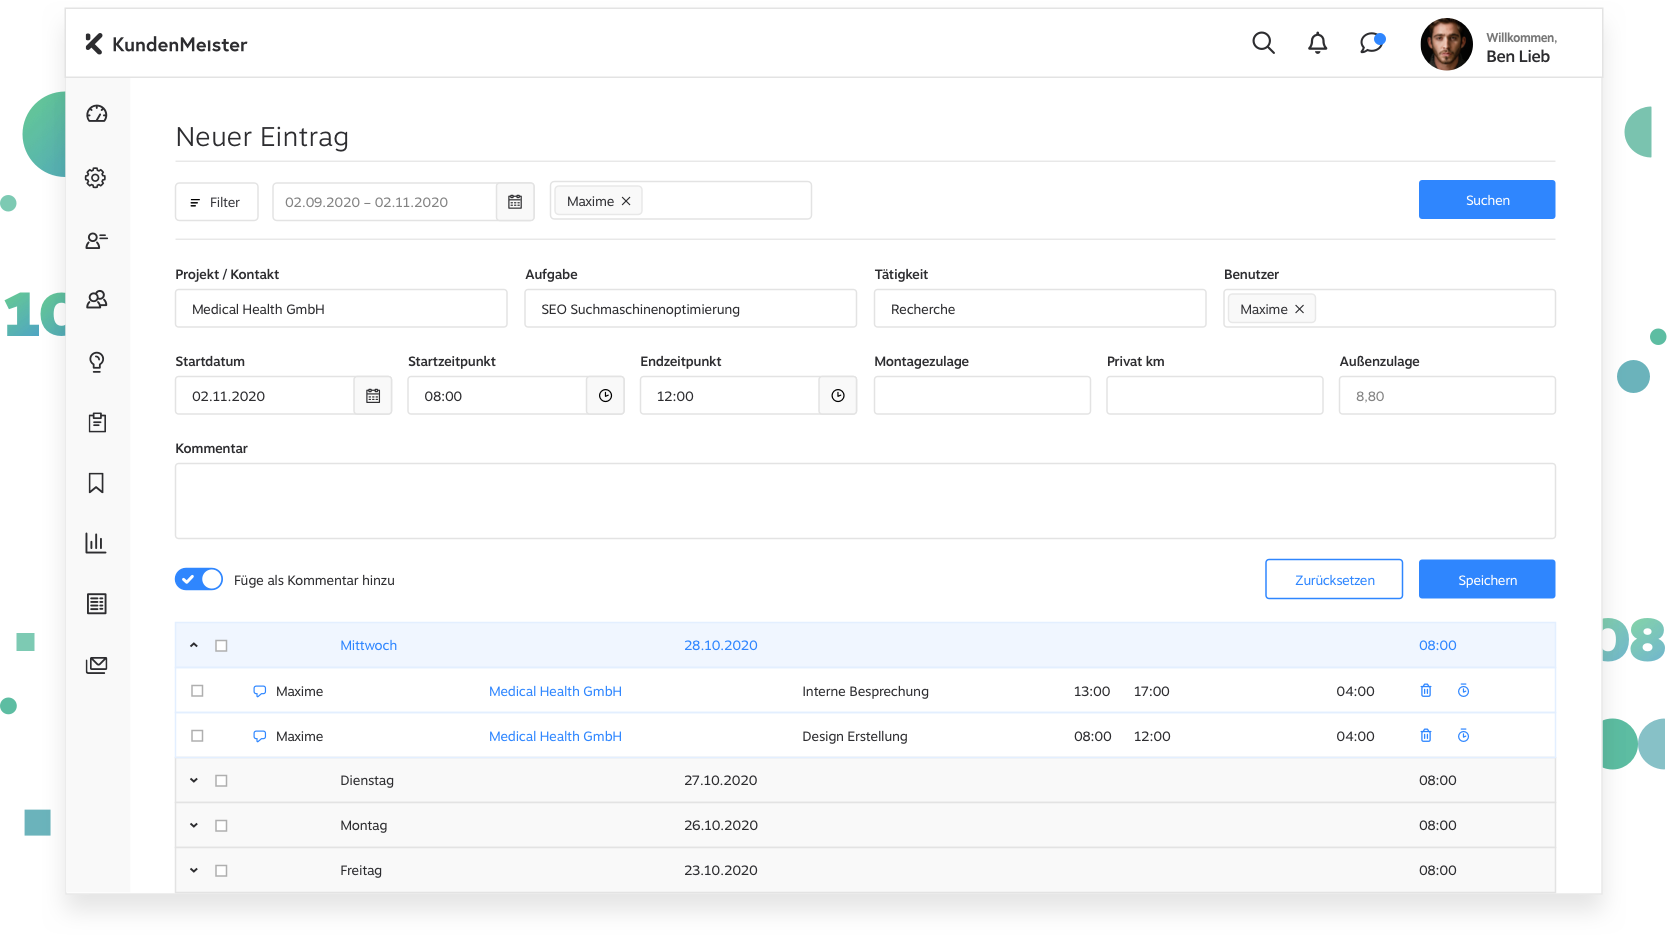Select the Dienstag group checkbox
The width and height of the screenshot is (1667, 936).
coord(221,781)
